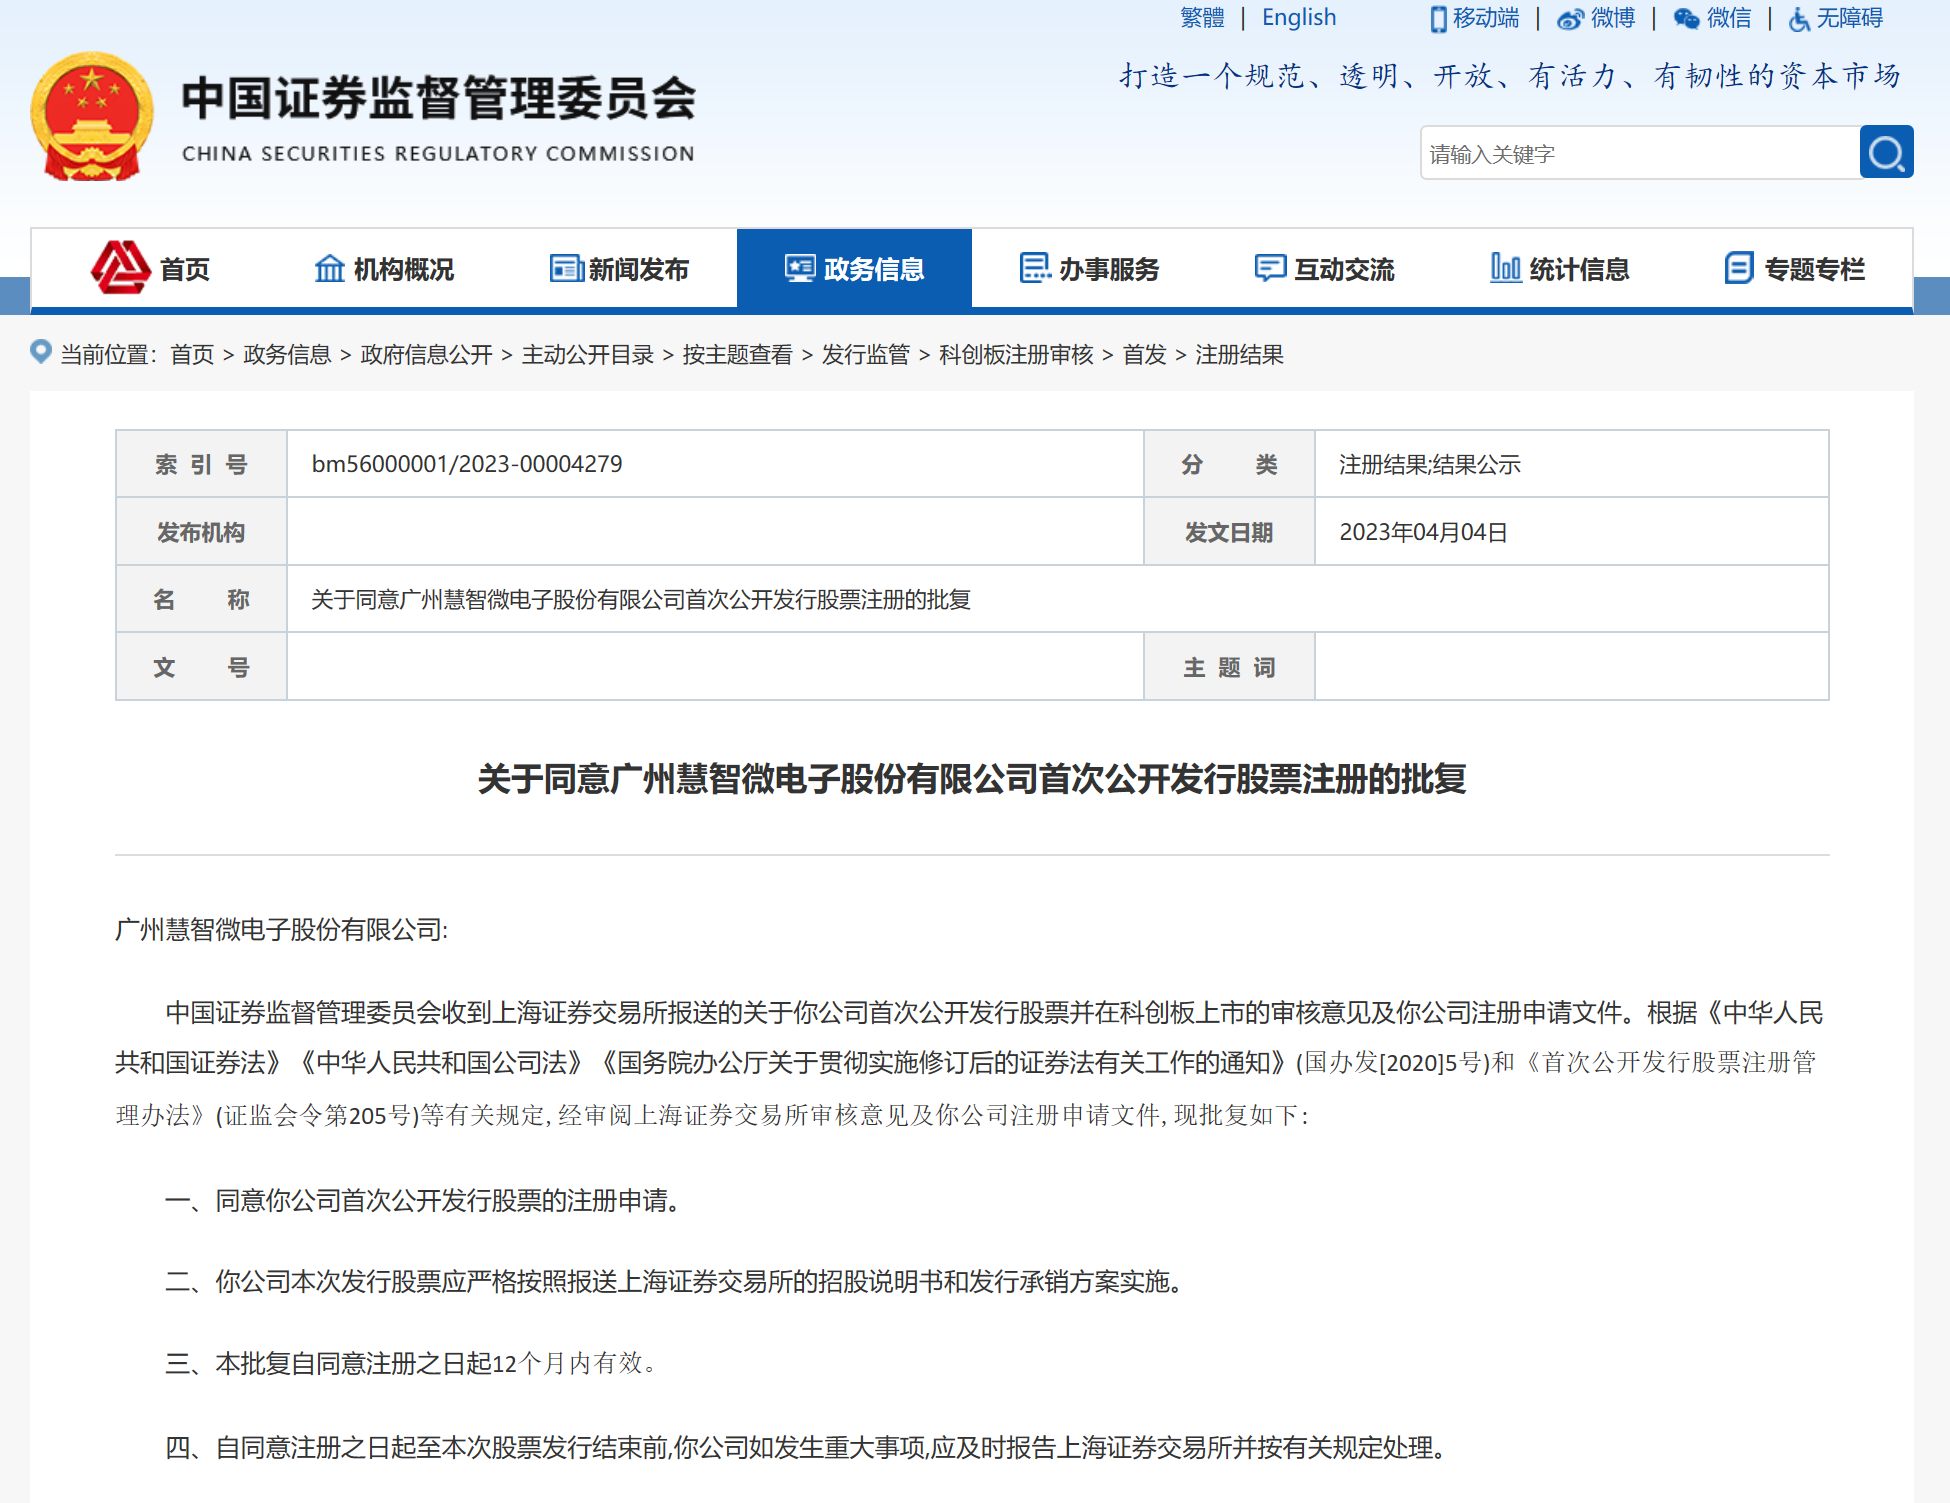Open the 机构概况 menu tab
The height and width of the screenshot is (1503, 1950).
(x=385, y=269)
